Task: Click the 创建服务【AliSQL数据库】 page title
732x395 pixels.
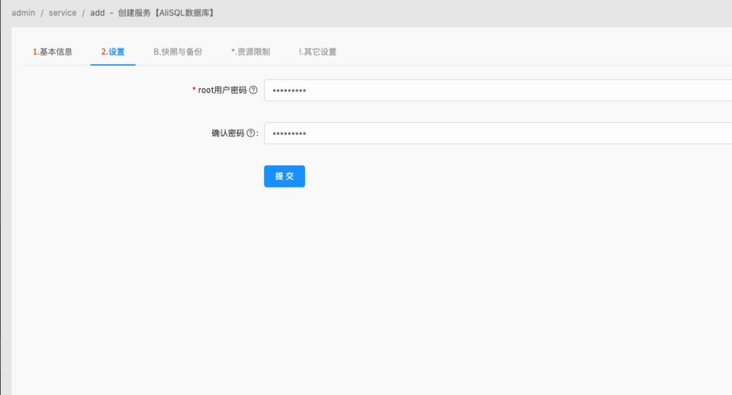Action: 167,13
